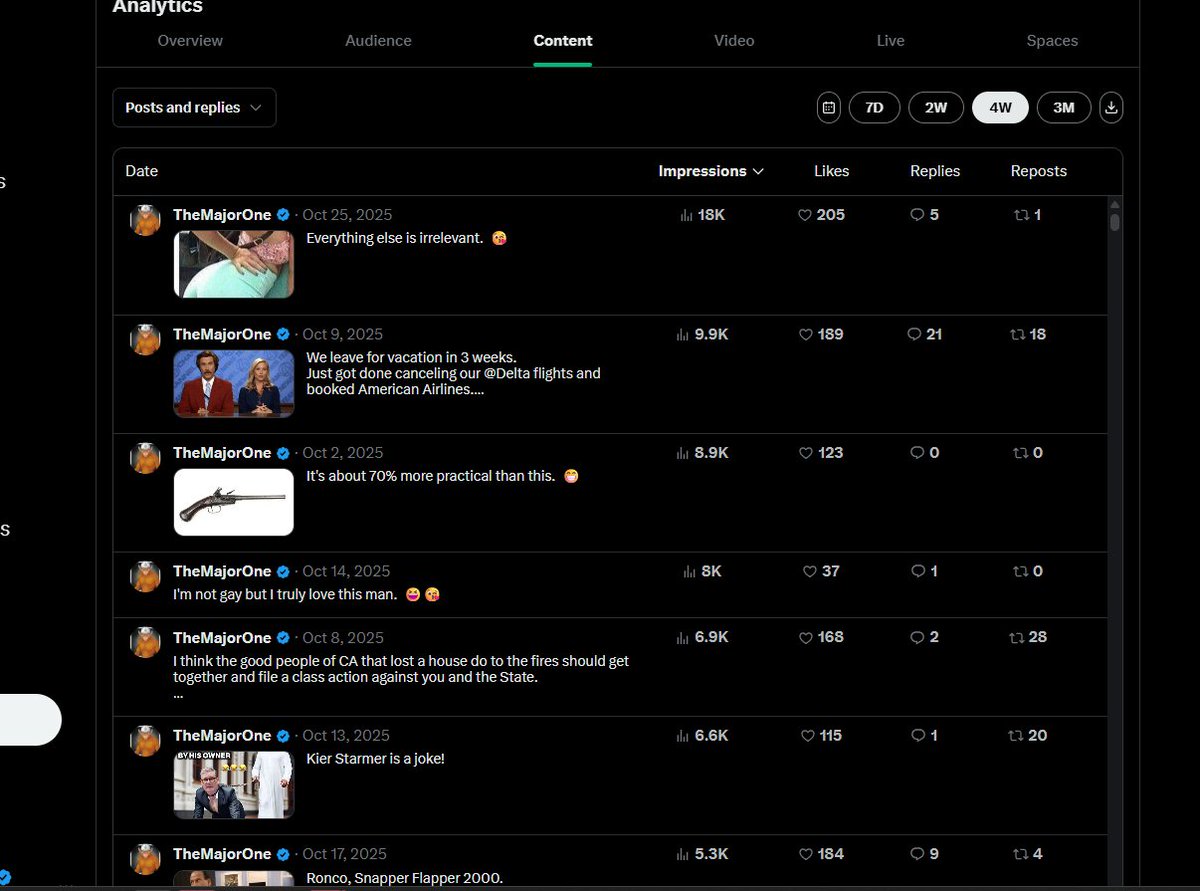The width and height of the screenshot is (1200, 891).
Task: Sort by the Likes column header
Action: tap(831, 171)
